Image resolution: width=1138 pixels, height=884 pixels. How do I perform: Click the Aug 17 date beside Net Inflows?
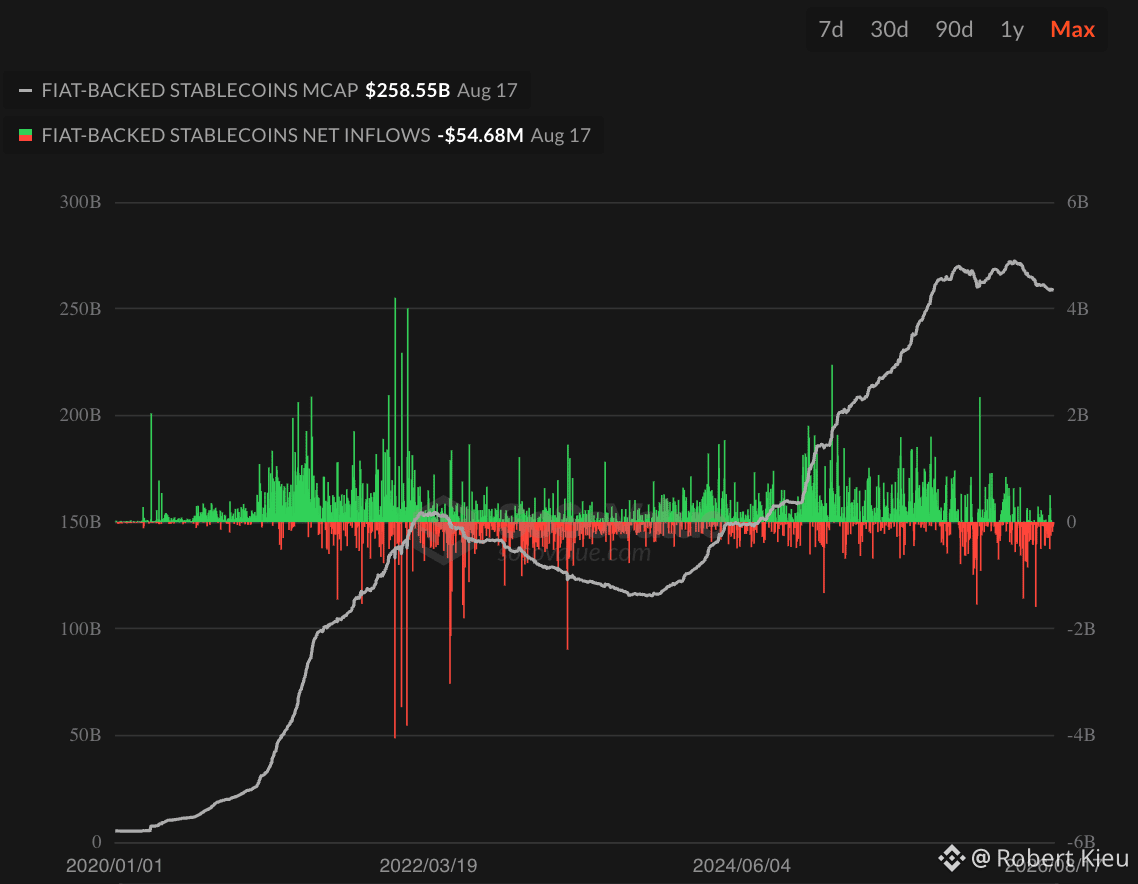(560, 135)
